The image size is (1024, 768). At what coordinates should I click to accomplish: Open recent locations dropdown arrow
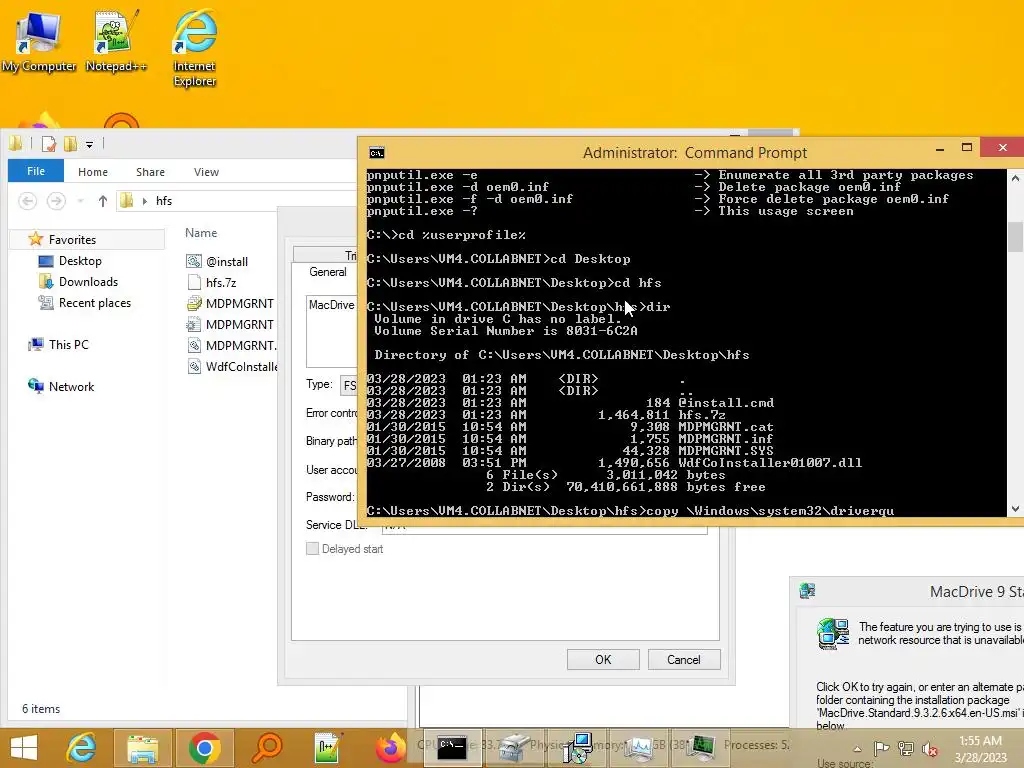(x=80, y=201)
